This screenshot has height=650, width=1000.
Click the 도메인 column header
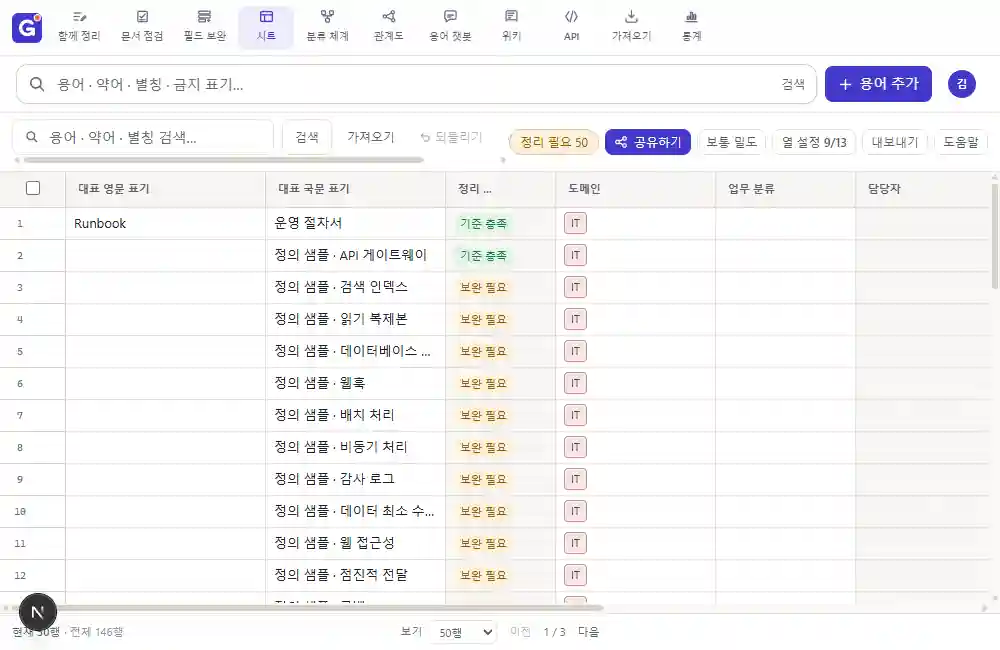(x=635, y=189)
